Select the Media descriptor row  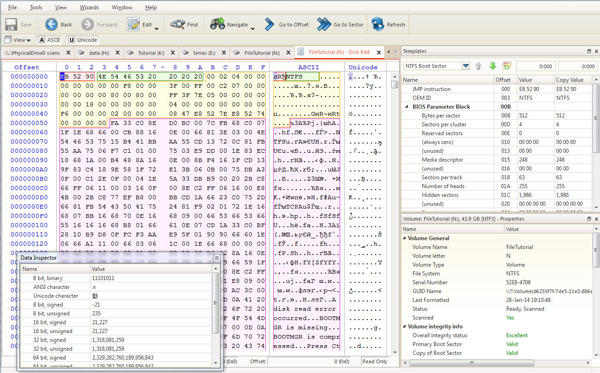coord(497,160)
